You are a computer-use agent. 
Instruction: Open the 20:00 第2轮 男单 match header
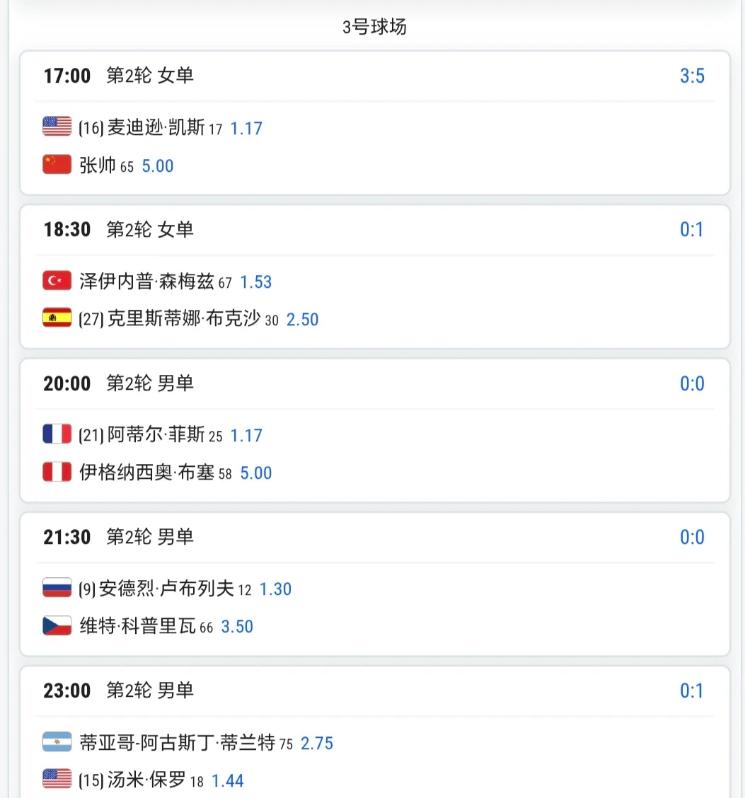(118, 383)
